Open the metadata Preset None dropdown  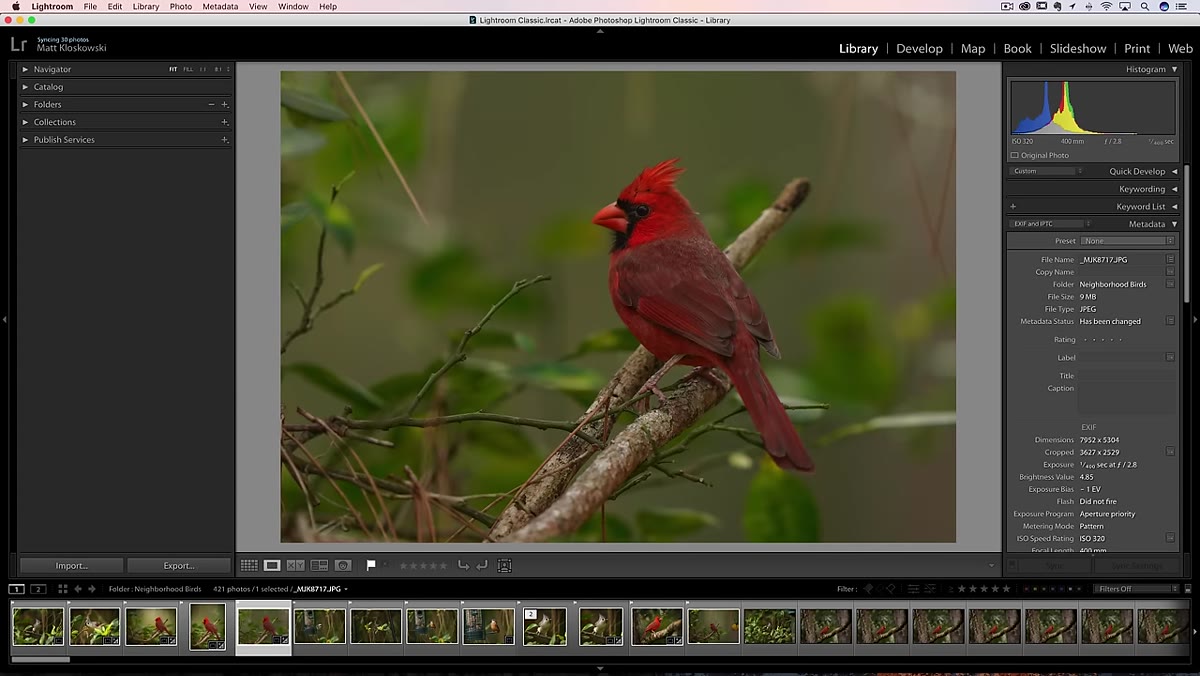[1128, 241]
